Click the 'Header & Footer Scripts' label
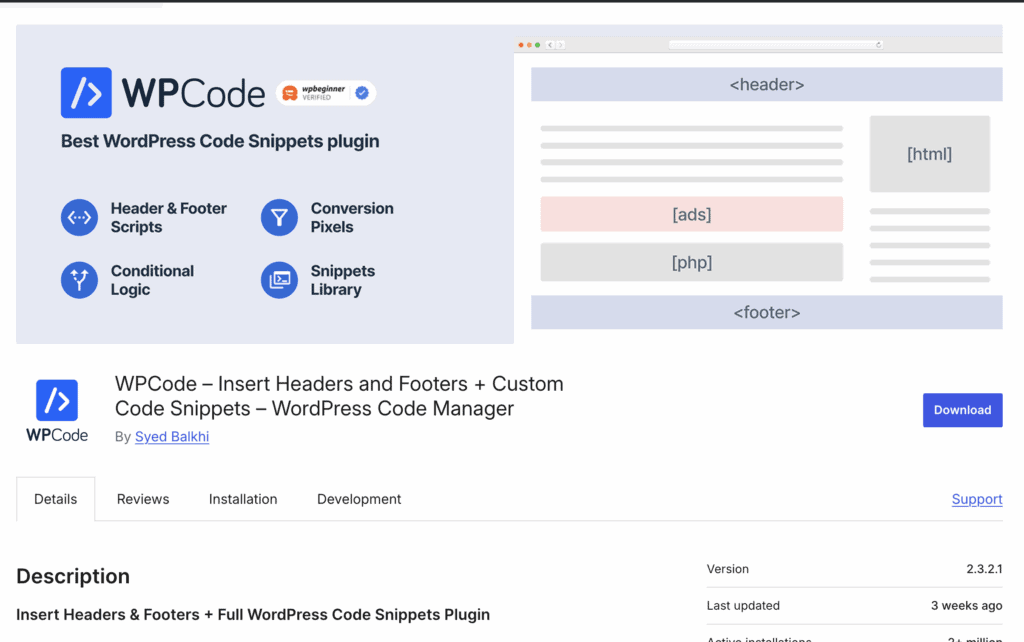Viewport: 1024px width, 642px height. (x=168, y=217)
